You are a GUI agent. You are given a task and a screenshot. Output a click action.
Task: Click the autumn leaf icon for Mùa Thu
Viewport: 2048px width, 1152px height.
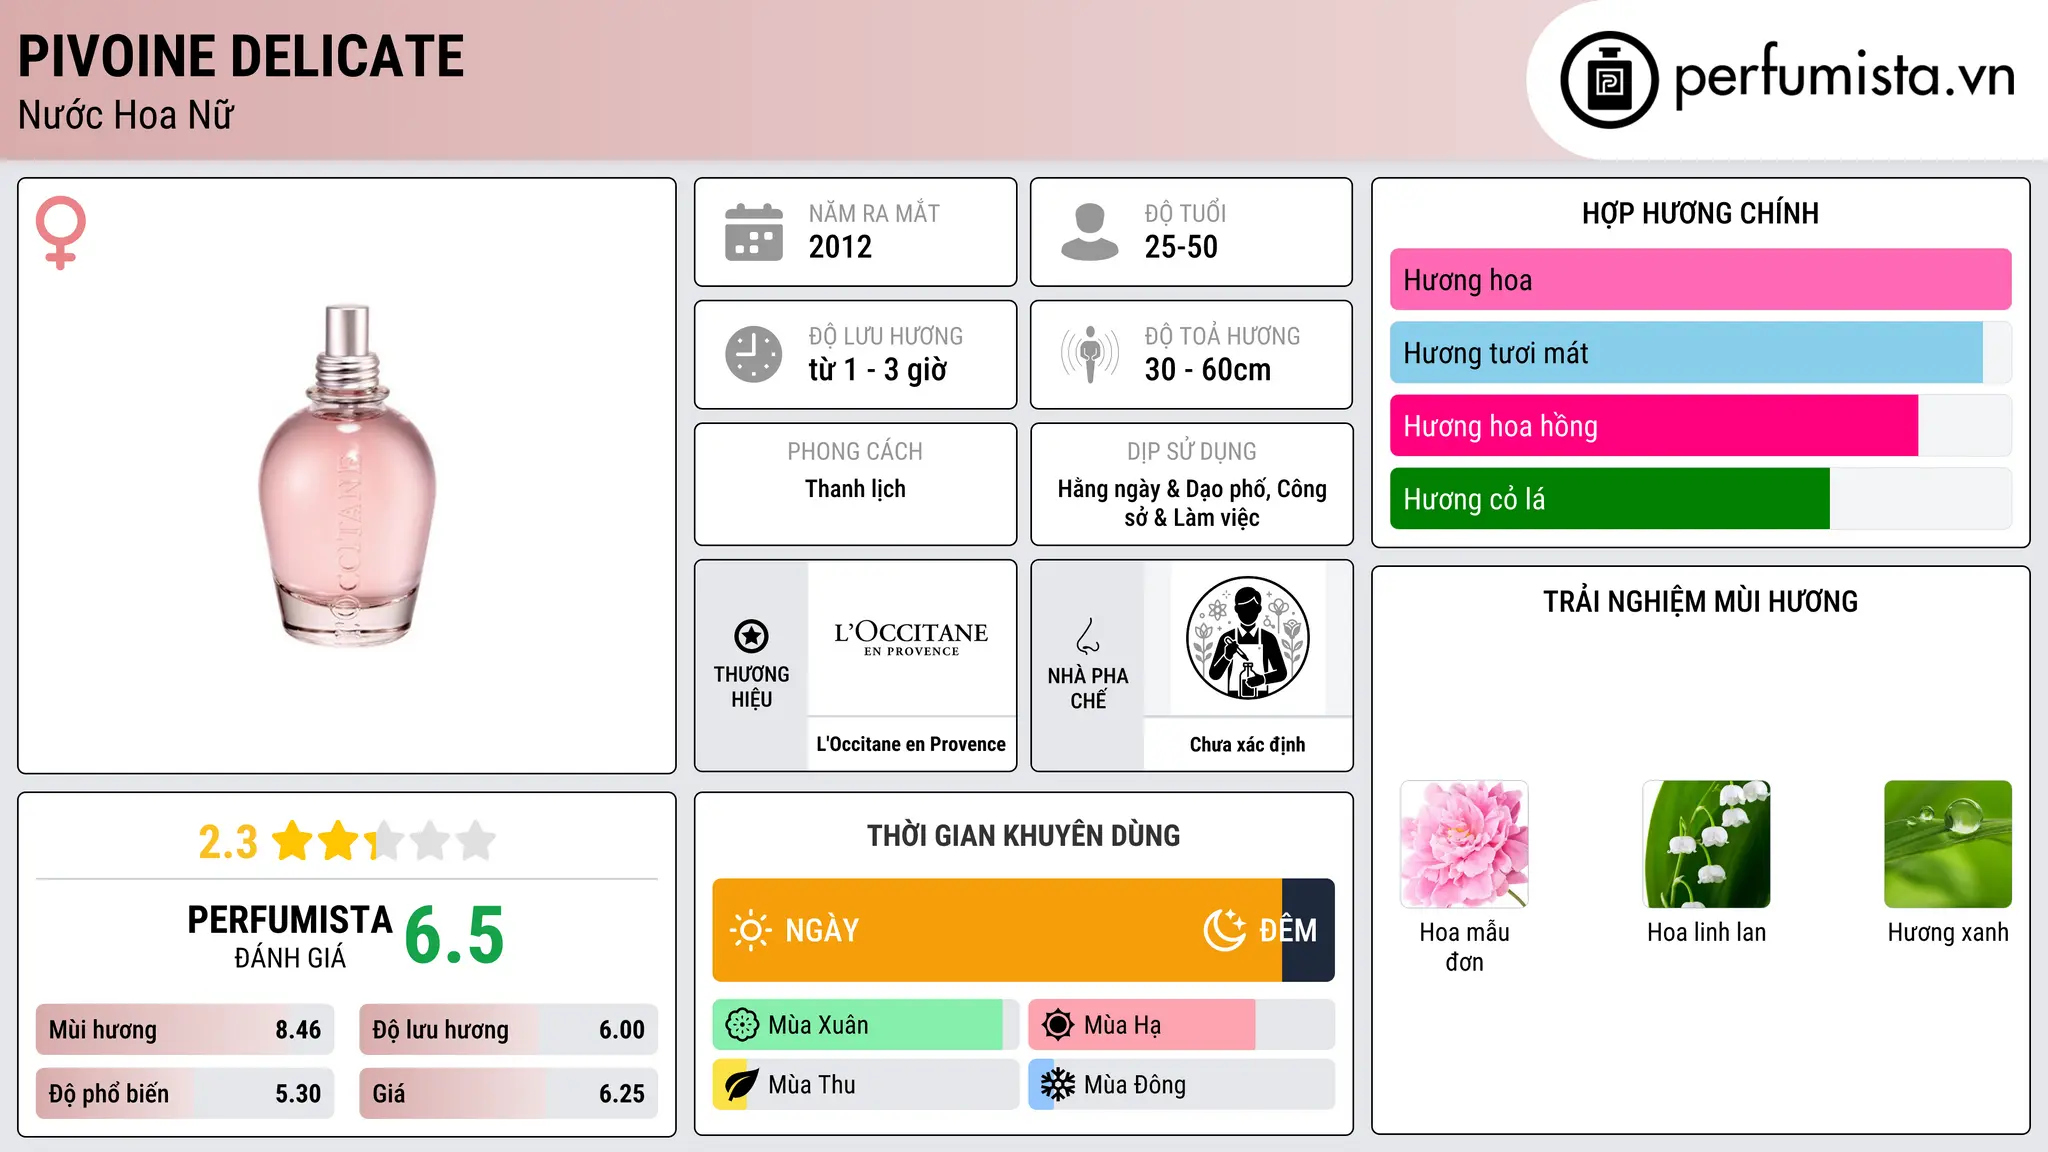(x=742, y=1085)
